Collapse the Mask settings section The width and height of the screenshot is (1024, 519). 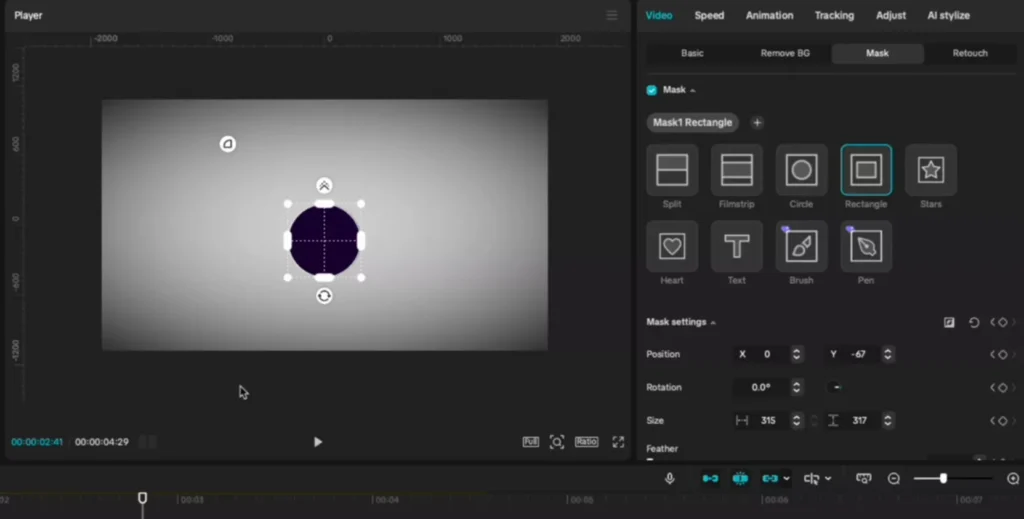click(x=713, y=322)
